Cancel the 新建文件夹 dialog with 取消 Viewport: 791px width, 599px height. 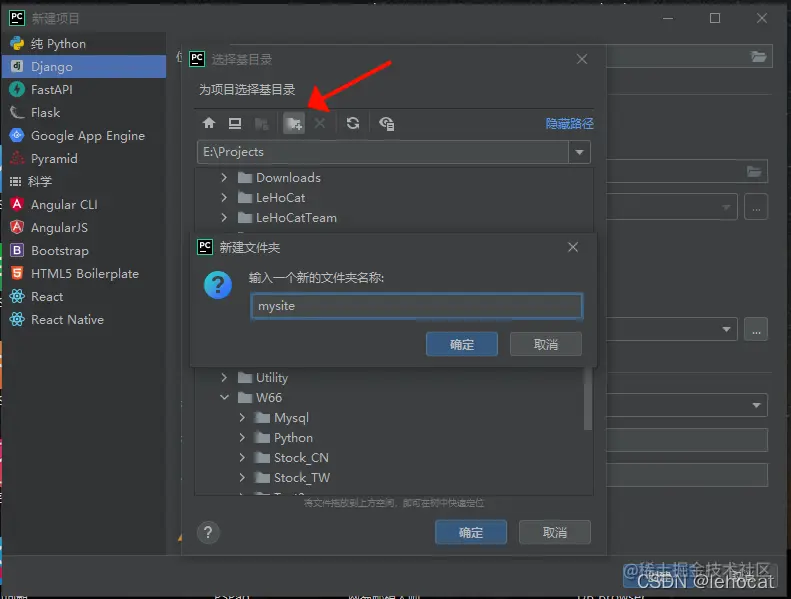coord(546,344)
